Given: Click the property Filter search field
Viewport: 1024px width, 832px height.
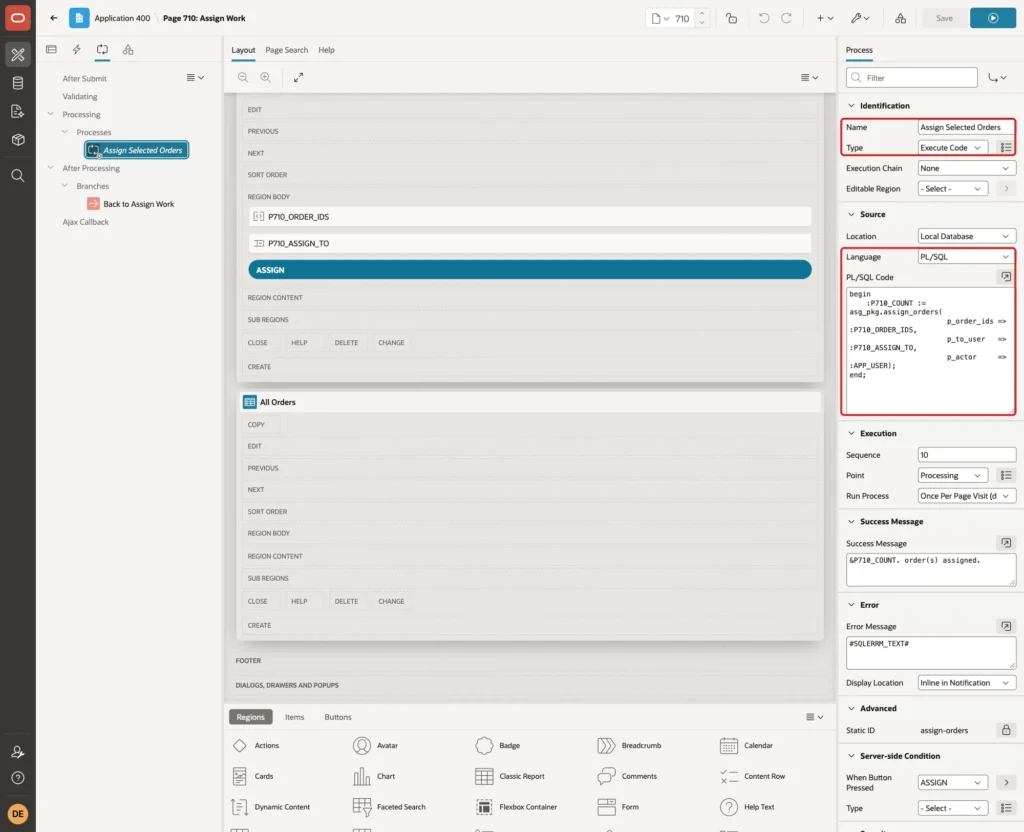Looking at the screenshot, I should pos(912,78).
